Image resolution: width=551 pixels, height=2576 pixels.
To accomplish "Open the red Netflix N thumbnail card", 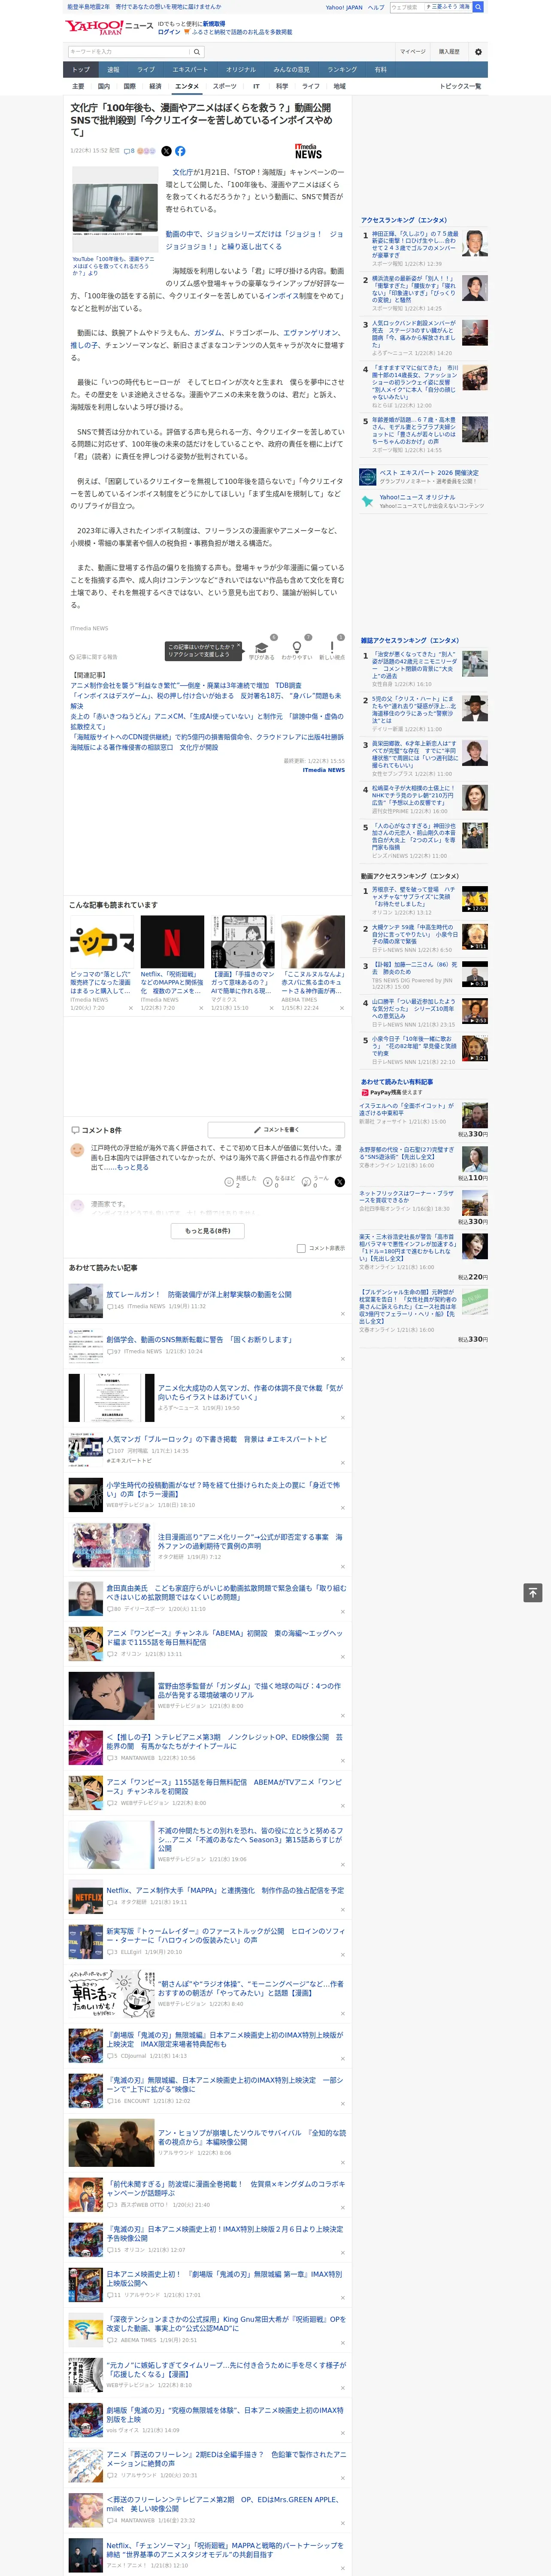I will [172, 941].
